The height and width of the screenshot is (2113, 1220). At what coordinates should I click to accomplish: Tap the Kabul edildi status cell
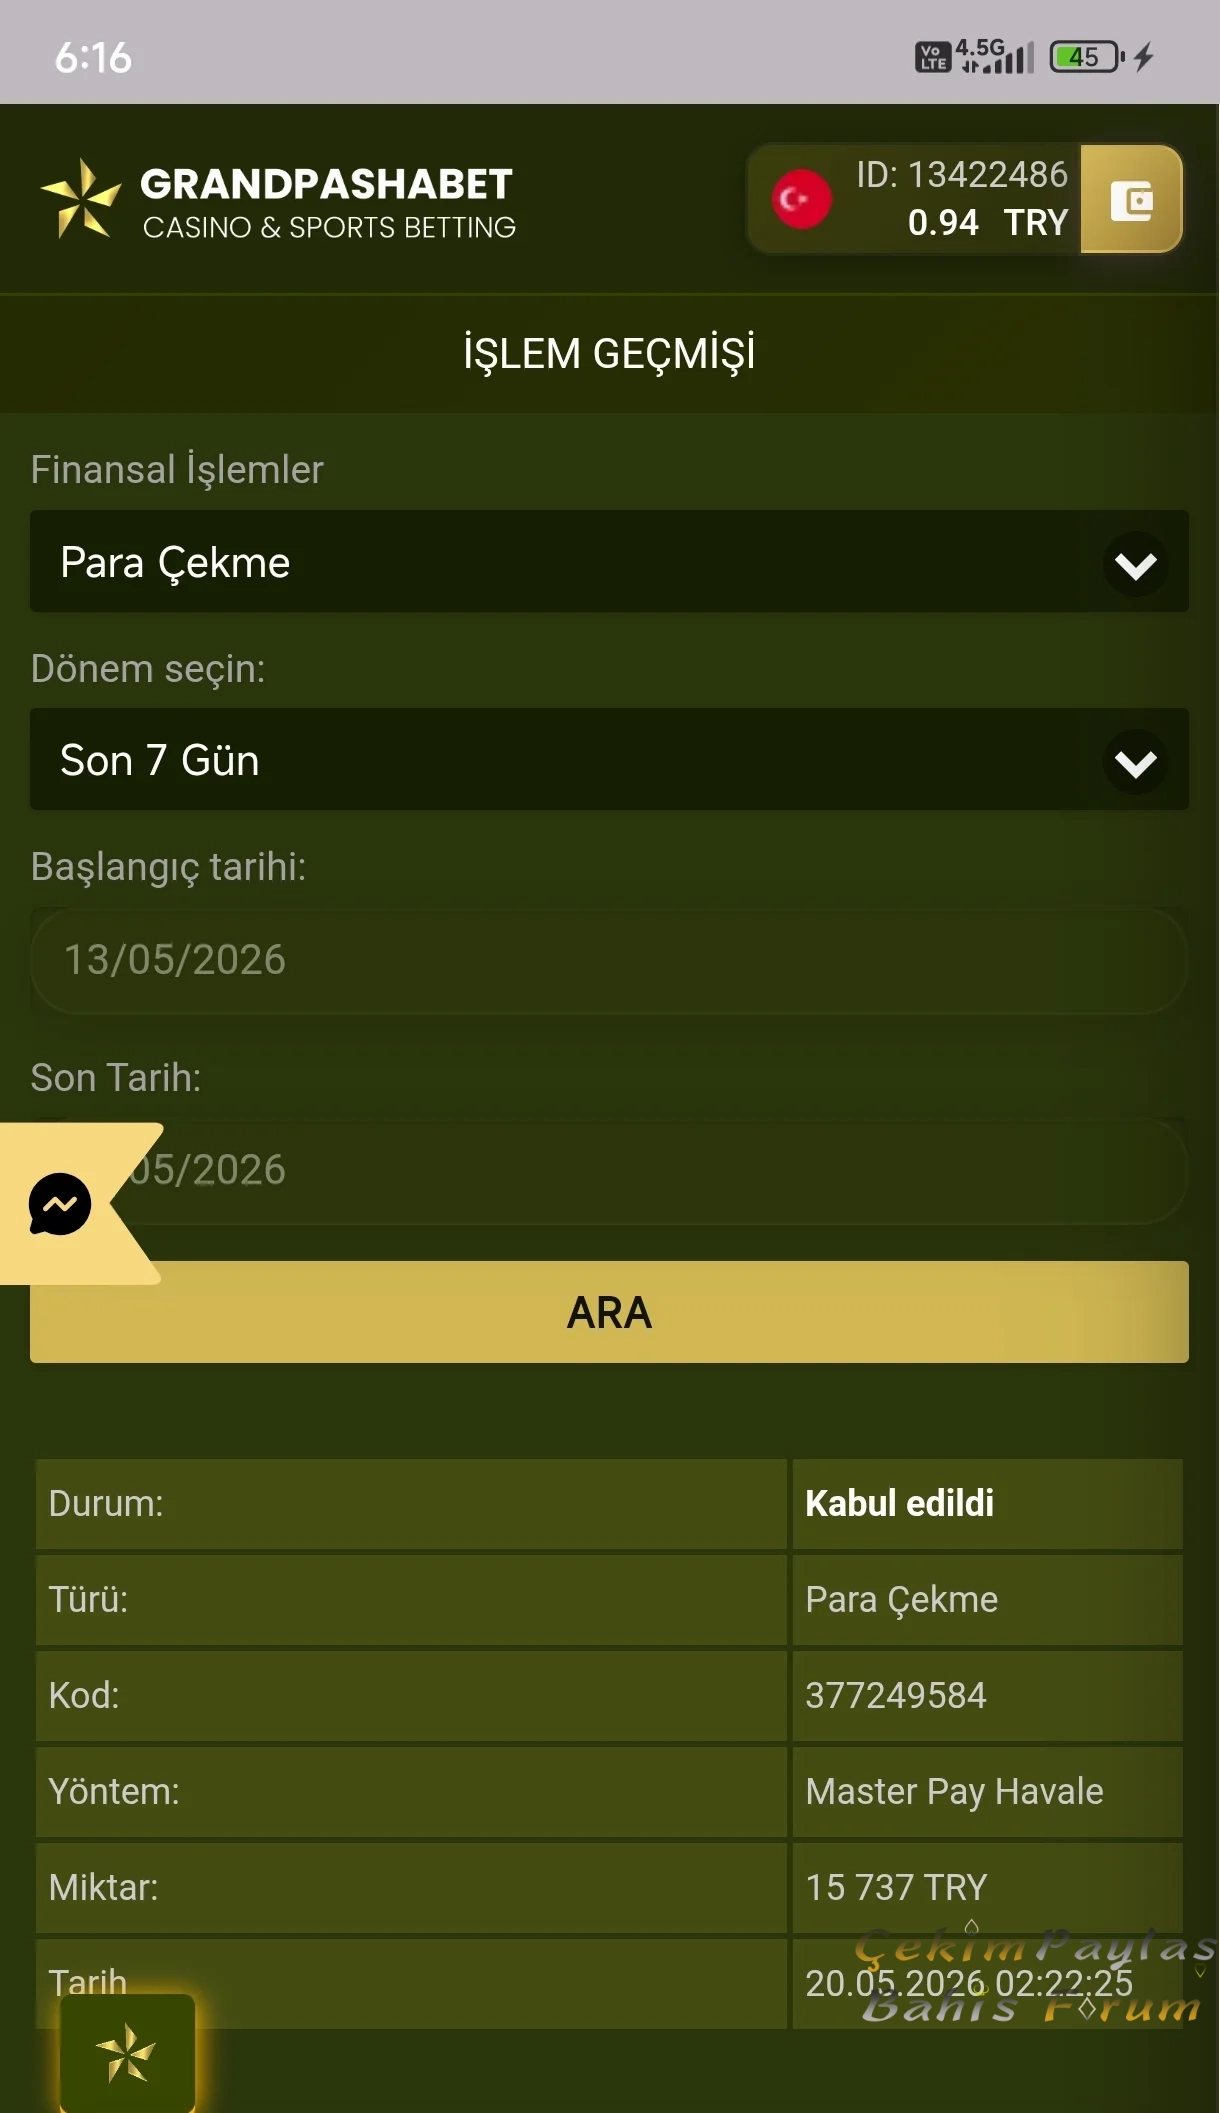[987, 1503]
